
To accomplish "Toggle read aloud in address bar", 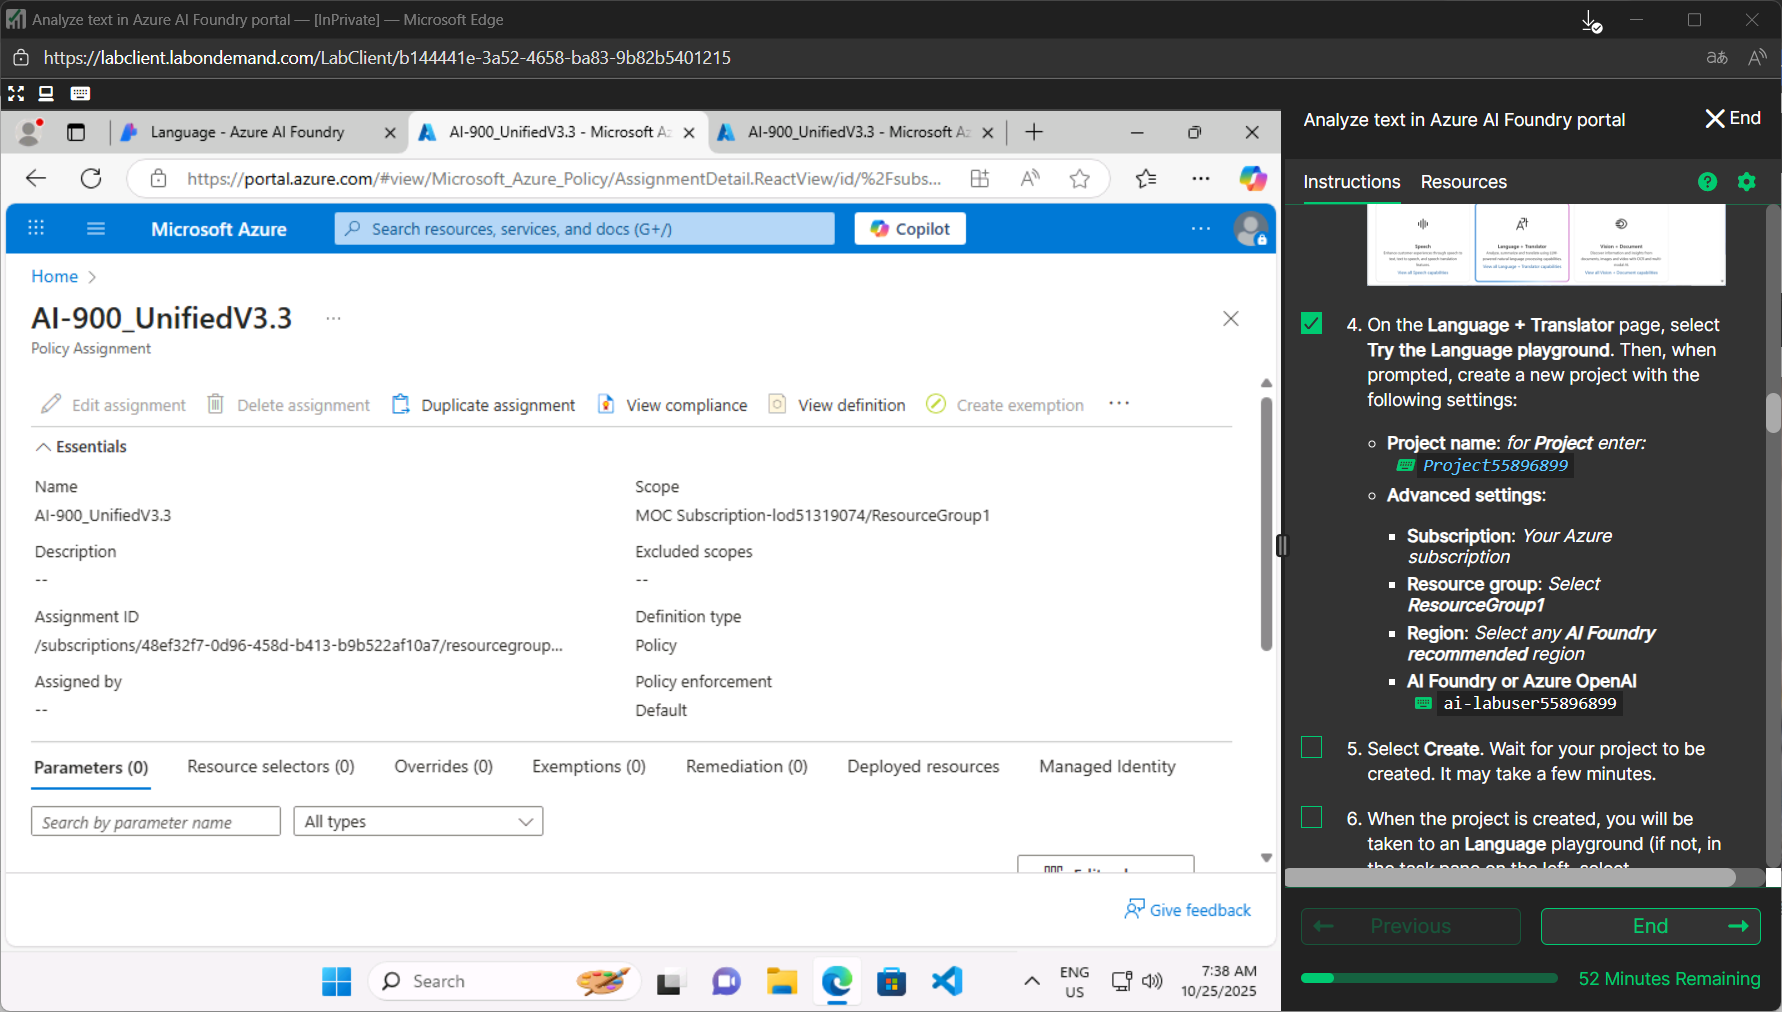I will point(1030,178).
